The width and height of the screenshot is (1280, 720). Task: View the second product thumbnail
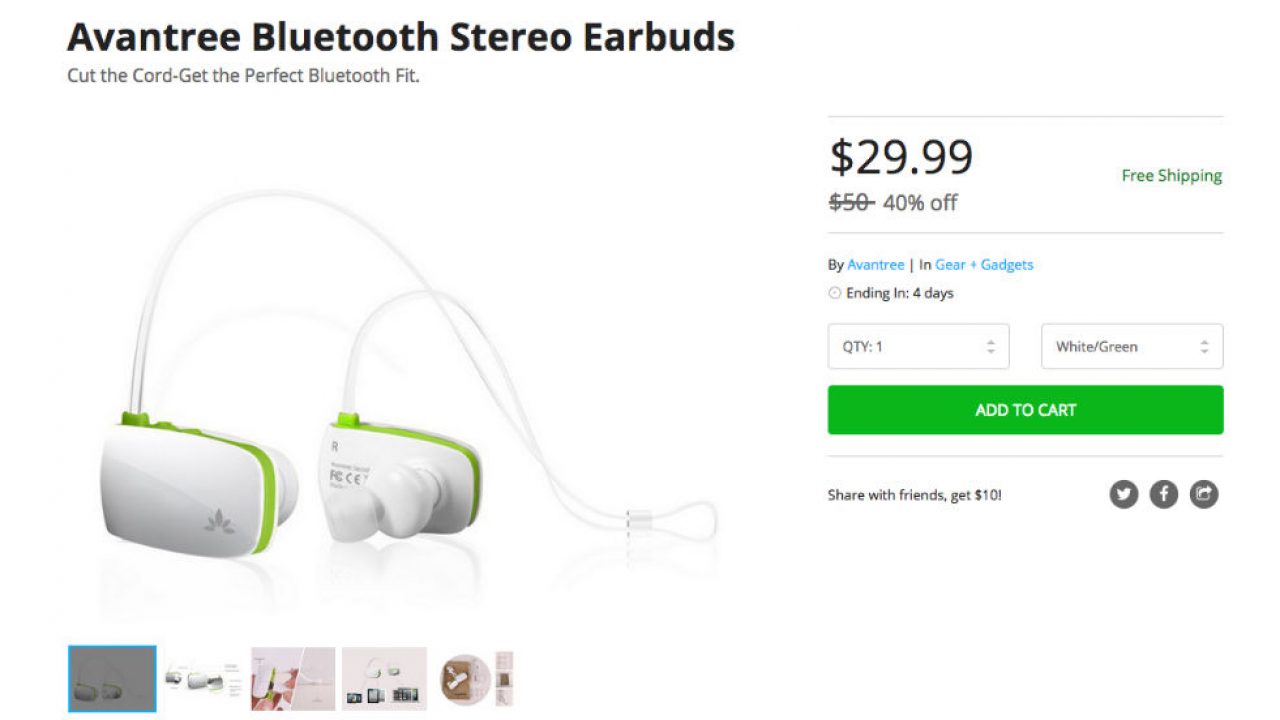click(x=203, y=679)
